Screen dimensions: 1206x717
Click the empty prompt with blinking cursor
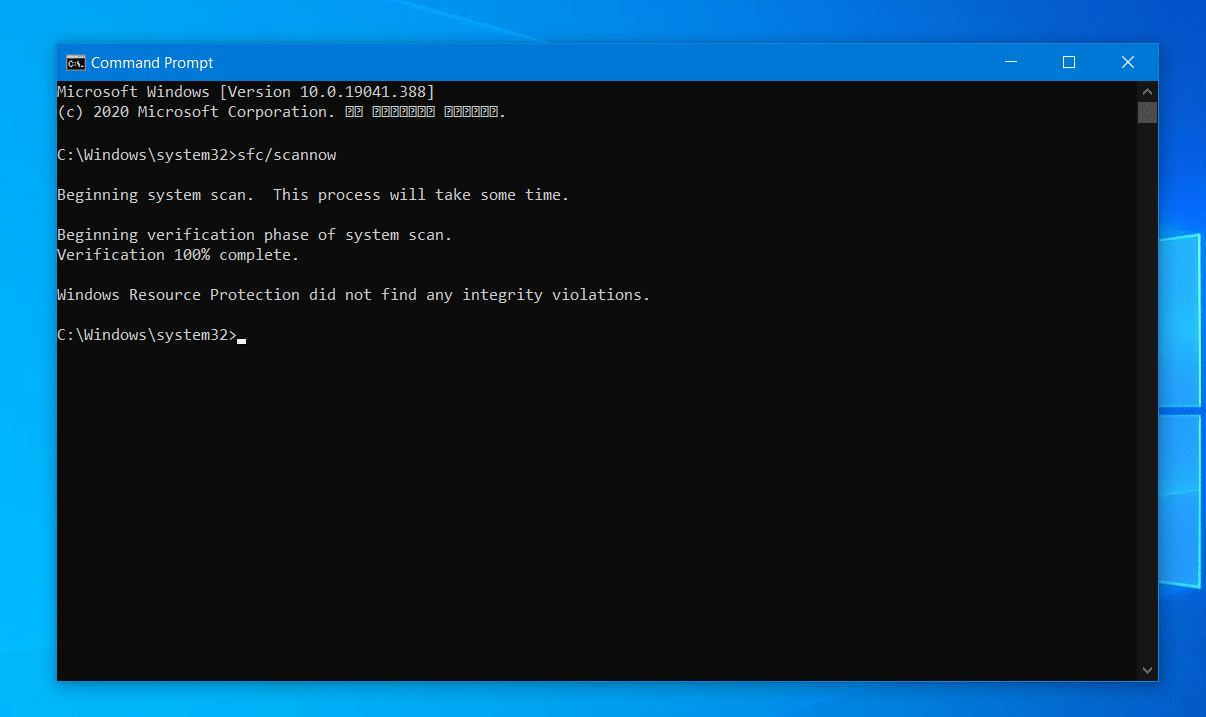[x=151, y=335]
